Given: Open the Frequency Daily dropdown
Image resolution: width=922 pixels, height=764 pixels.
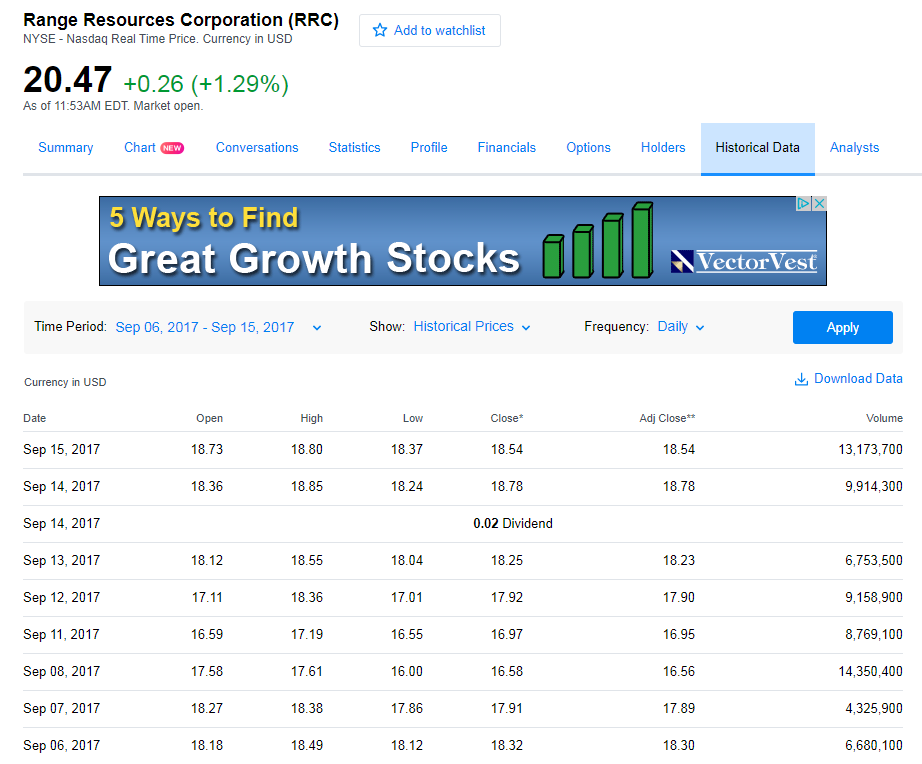Looking at the screenshot, I should click(x=680, y=326).
